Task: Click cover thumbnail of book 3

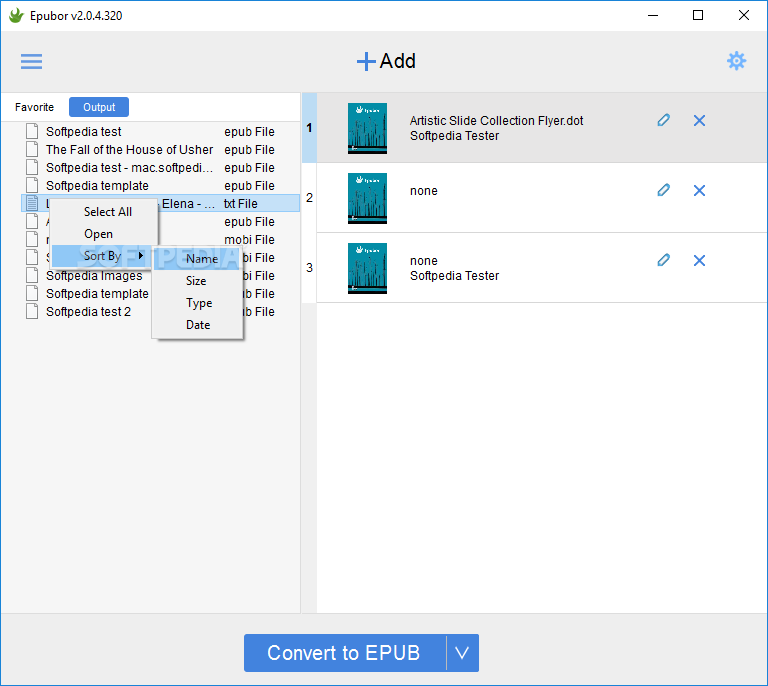Action: pyautogui.click(x=367, y=268)
